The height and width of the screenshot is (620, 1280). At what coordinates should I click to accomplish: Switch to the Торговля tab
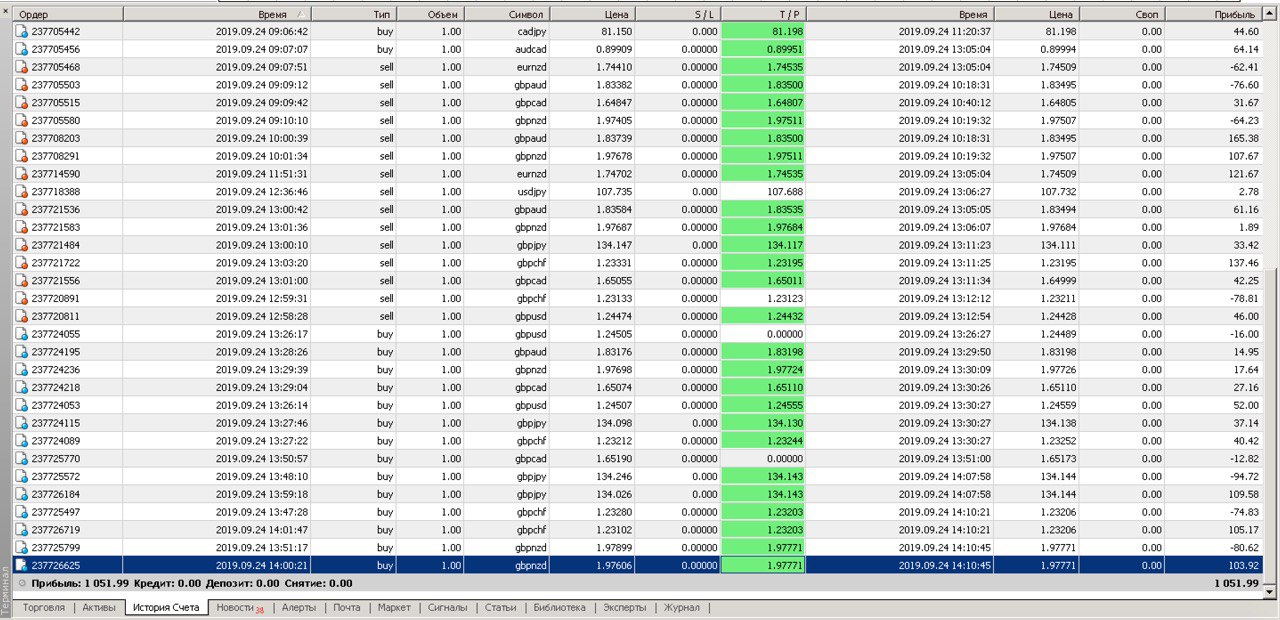coord(44,607)
